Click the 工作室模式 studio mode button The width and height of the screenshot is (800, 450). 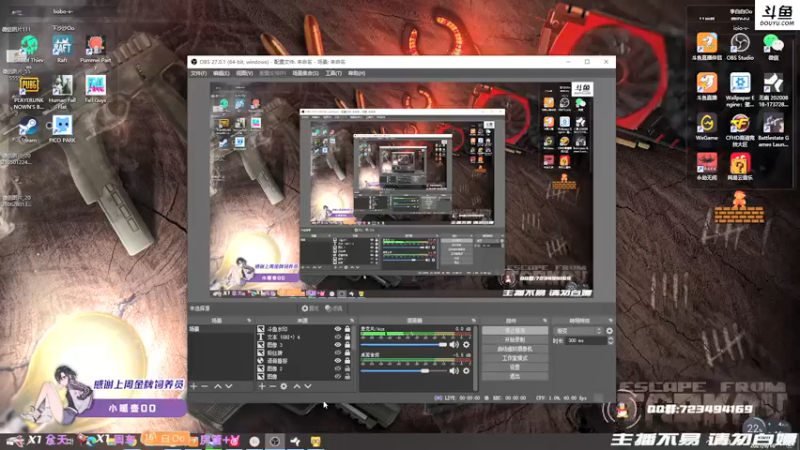514,358
